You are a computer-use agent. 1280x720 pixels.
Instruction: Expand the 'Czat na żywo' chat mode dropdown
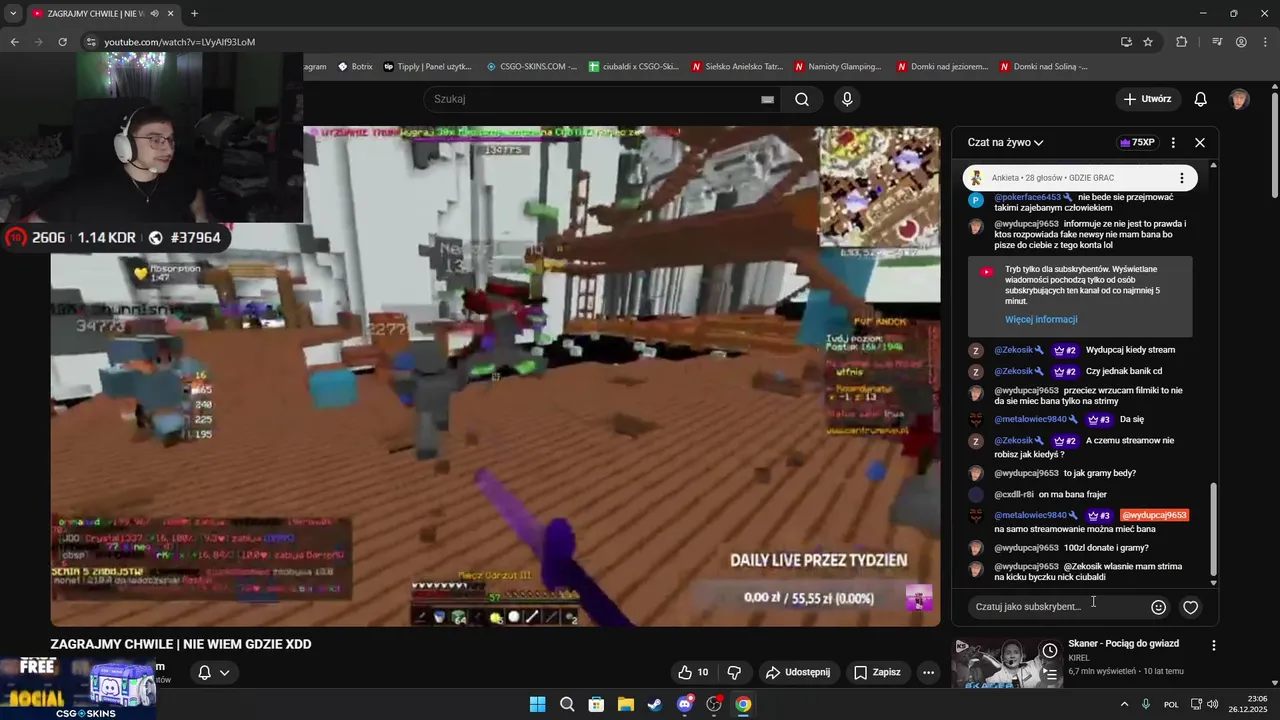(x=1005, y=143)
